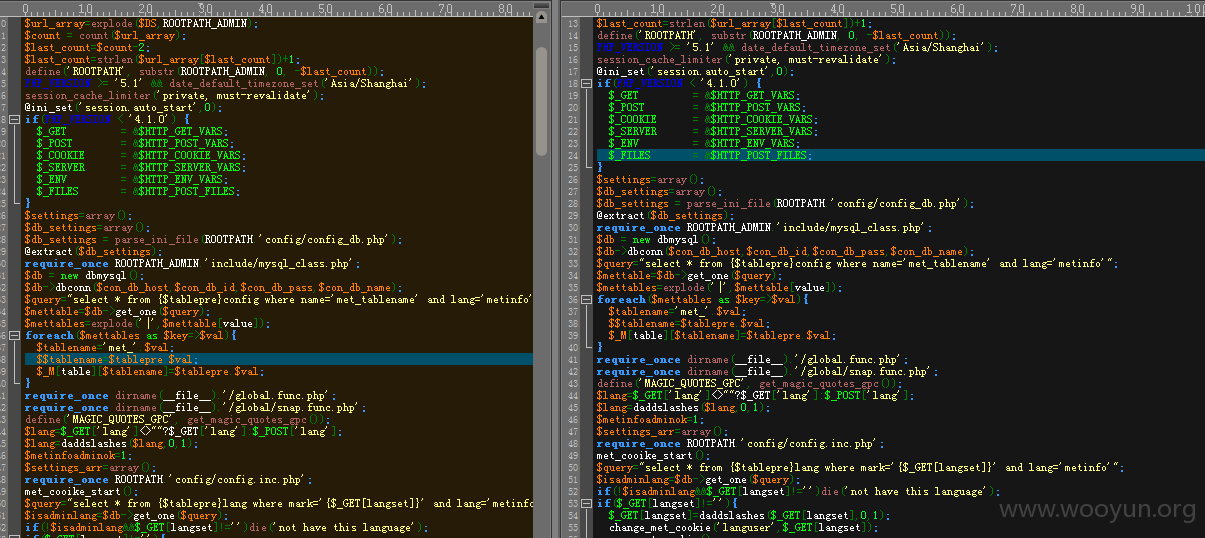
Task: Click the $count = count line in left pane
Action: [103, 35]
